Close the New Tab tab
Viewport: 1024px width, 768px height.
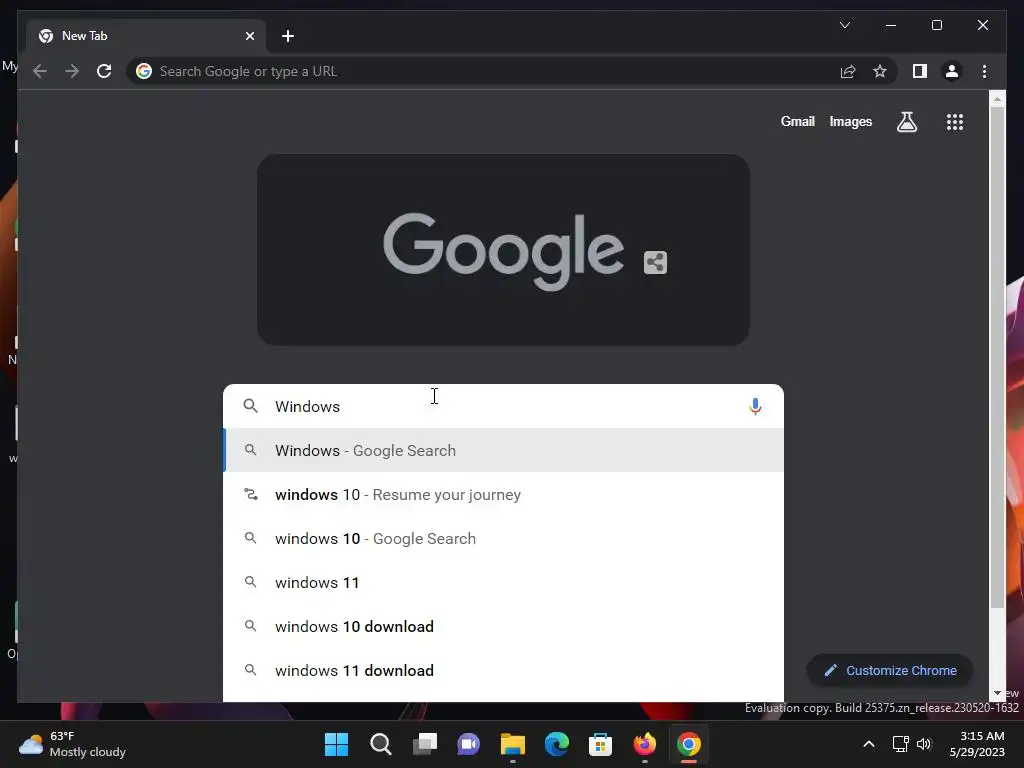[x=249, y=36]
